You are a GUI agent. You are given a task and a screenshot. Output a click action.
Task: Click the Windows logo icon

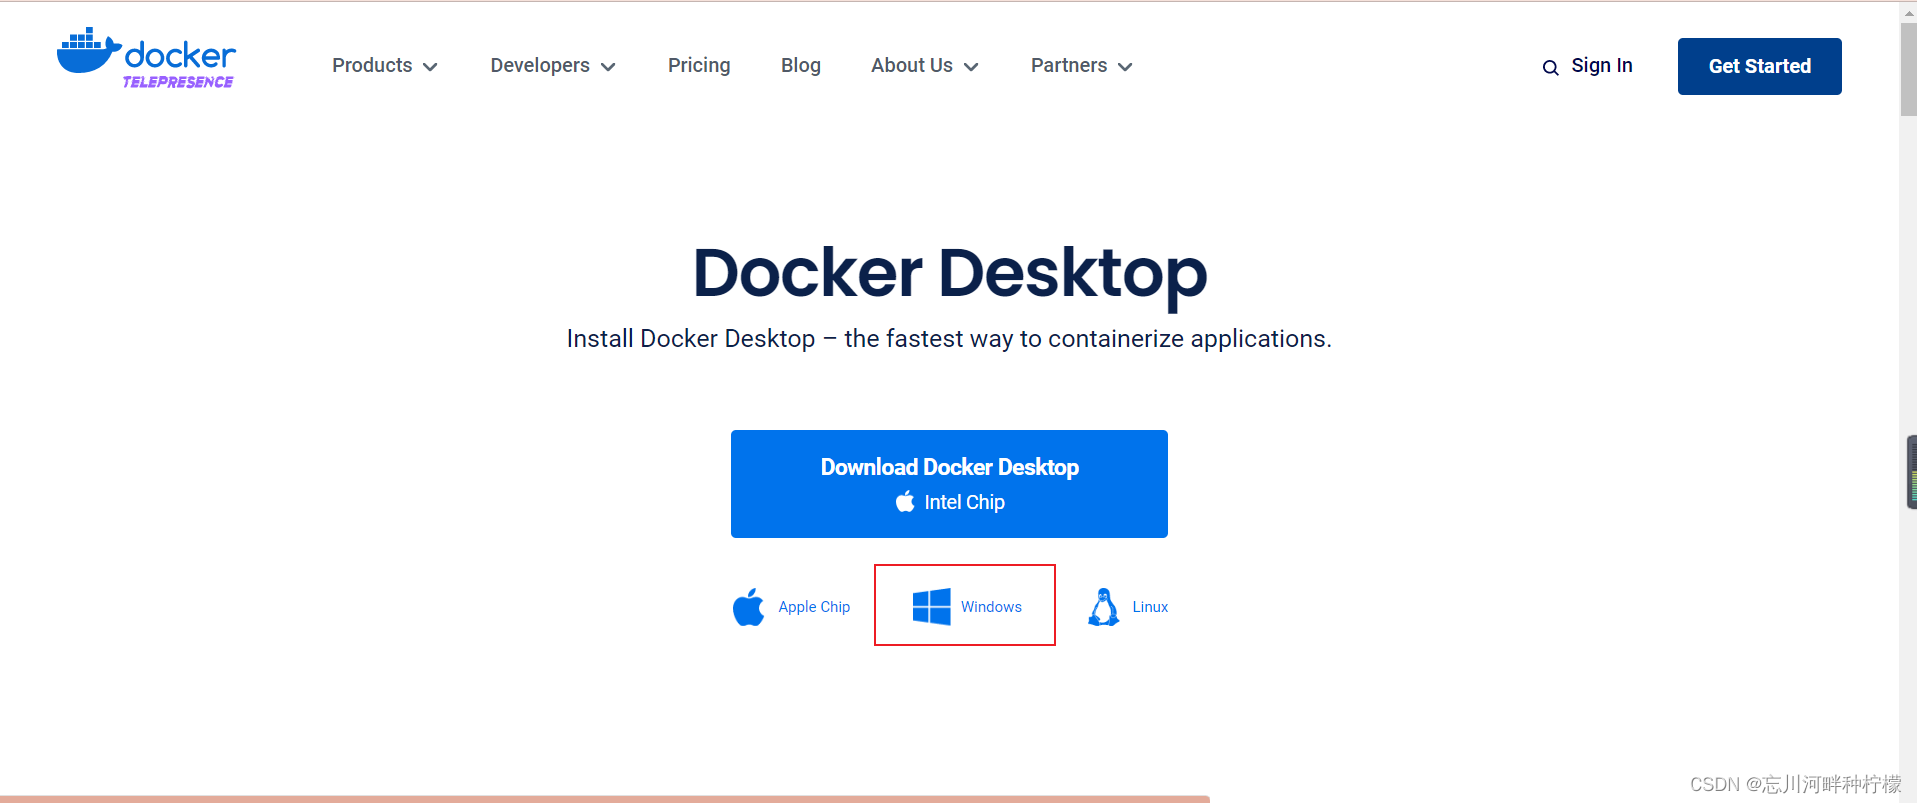click(x=931, y=607)
